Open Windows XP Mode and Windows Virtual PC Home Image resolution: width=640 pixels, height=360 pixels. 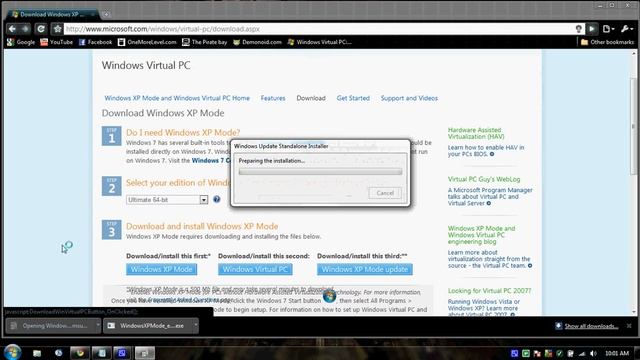coord(177,98)
